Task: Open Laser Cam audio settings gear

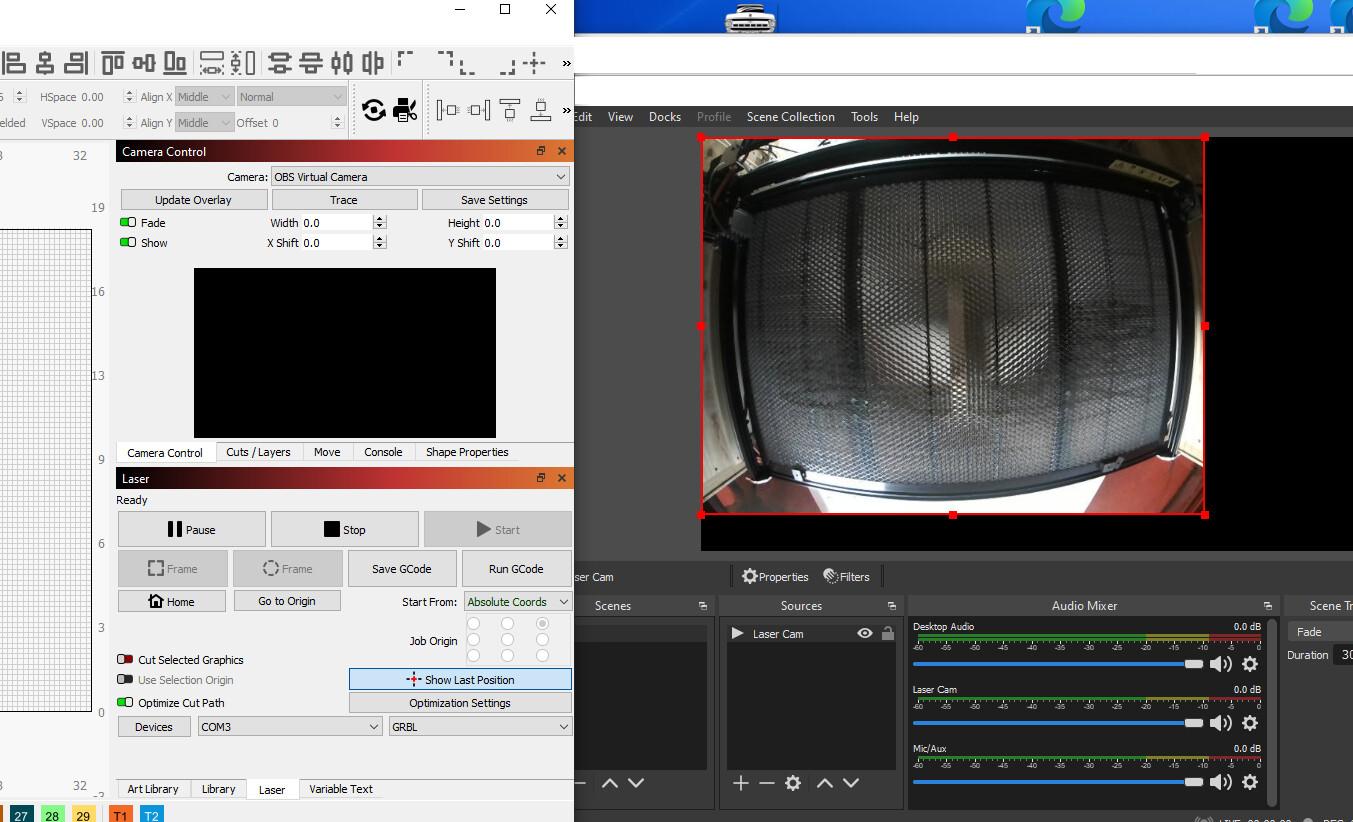Action: pyautogui.click(x=1250, y=723)
